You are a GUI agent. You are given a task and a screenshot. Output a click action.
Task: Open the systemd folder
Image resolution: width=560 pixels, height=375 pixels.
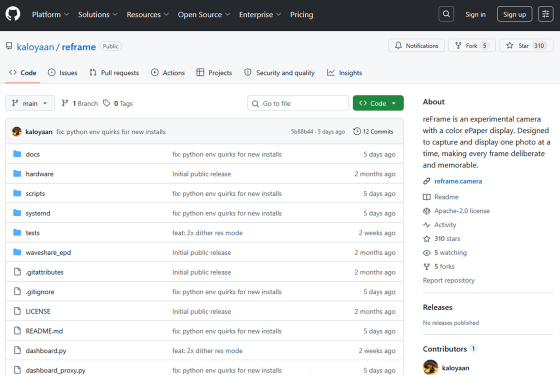[38, 213]
